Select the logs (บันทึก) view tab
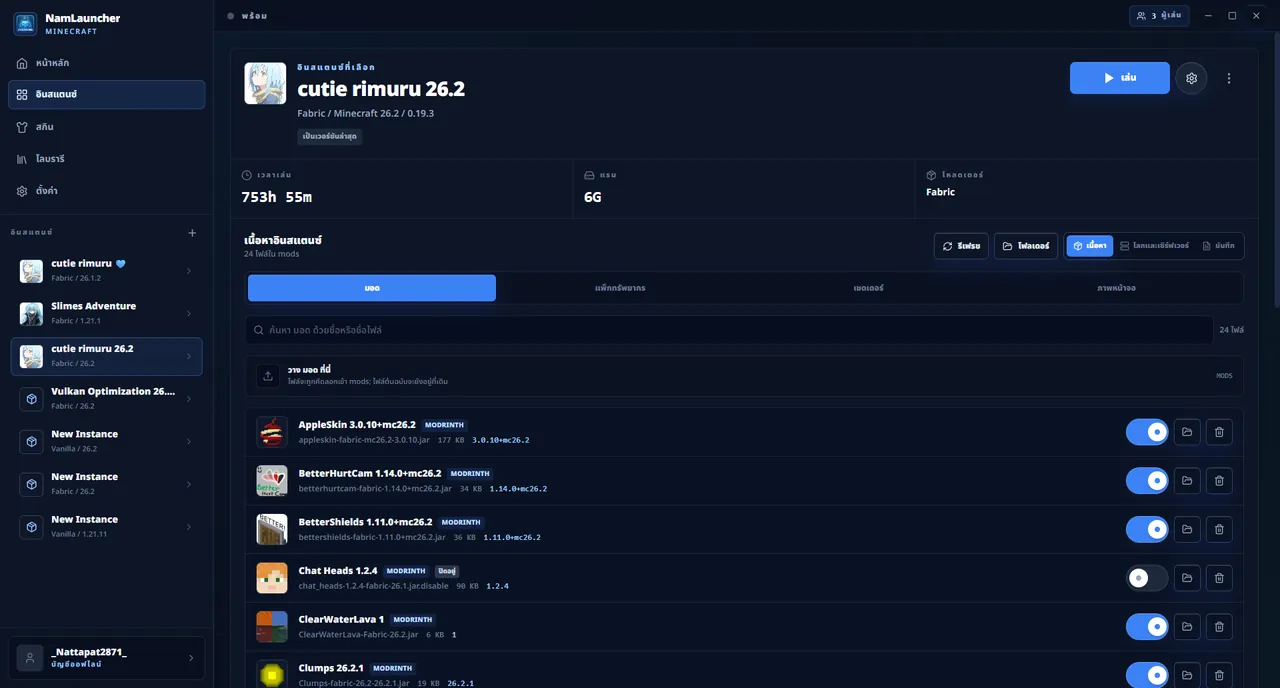 coord(1218,246)
